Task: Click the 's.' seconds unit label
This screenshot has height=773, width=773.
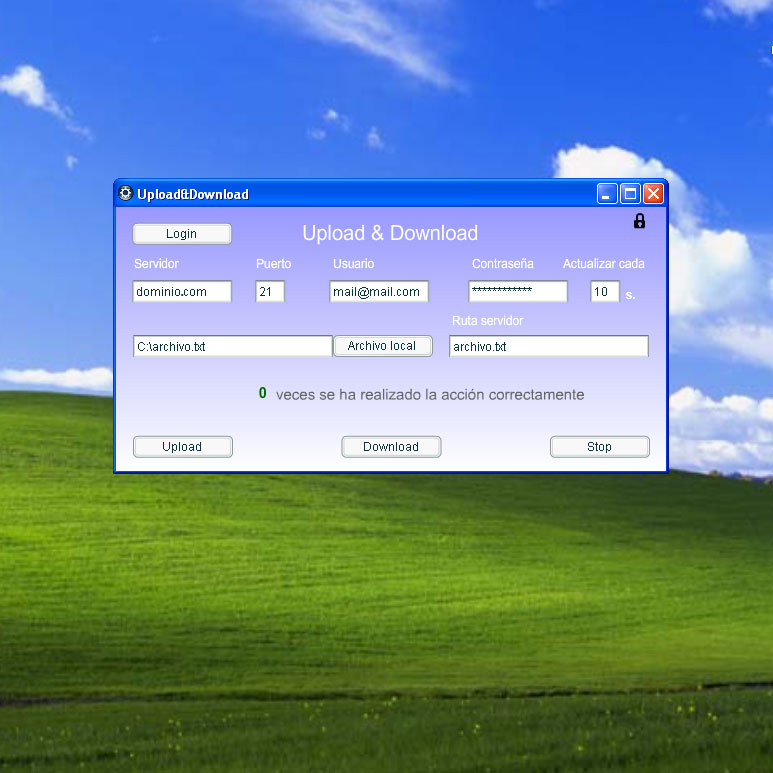Action: 630,295
